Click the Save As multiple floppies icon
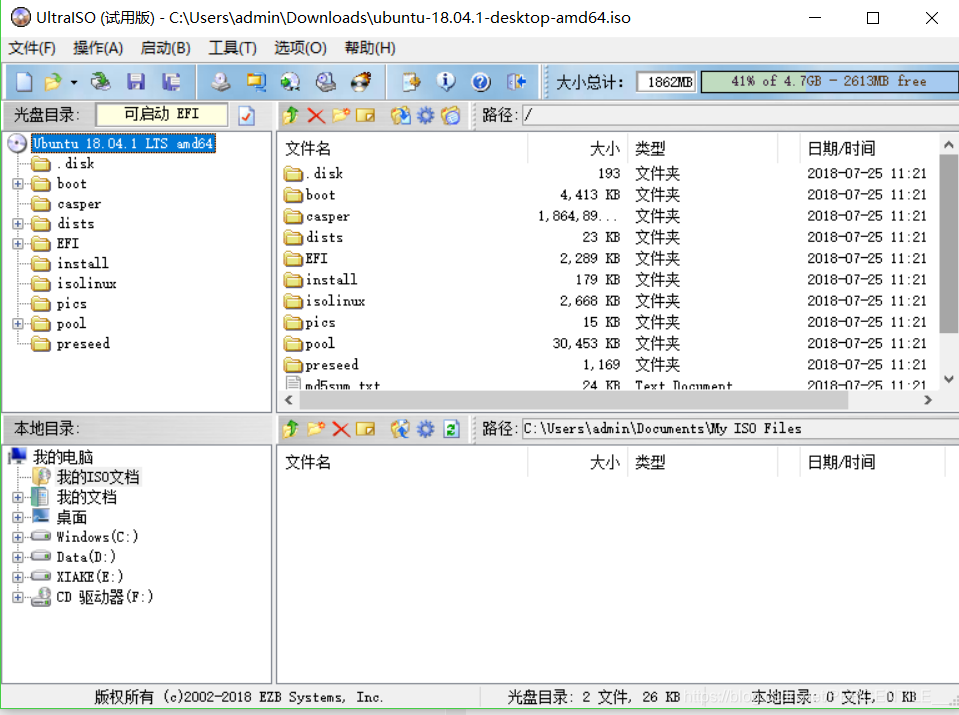Screen dimensions: 959x715 click(171, 81)
